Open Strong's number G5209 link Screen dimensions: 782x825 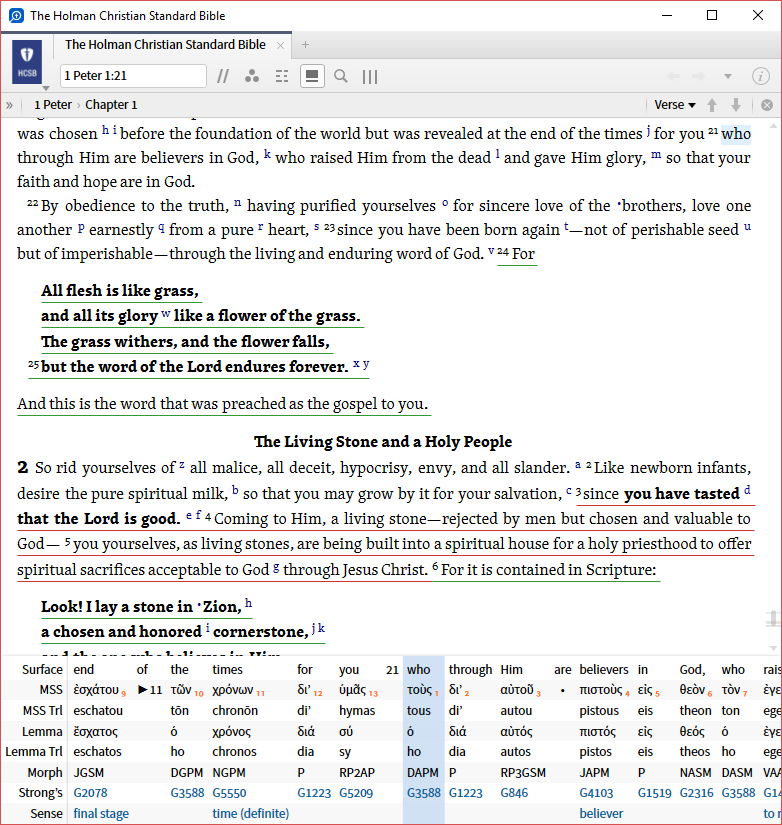pyautogui.click(x=356, y=793)
